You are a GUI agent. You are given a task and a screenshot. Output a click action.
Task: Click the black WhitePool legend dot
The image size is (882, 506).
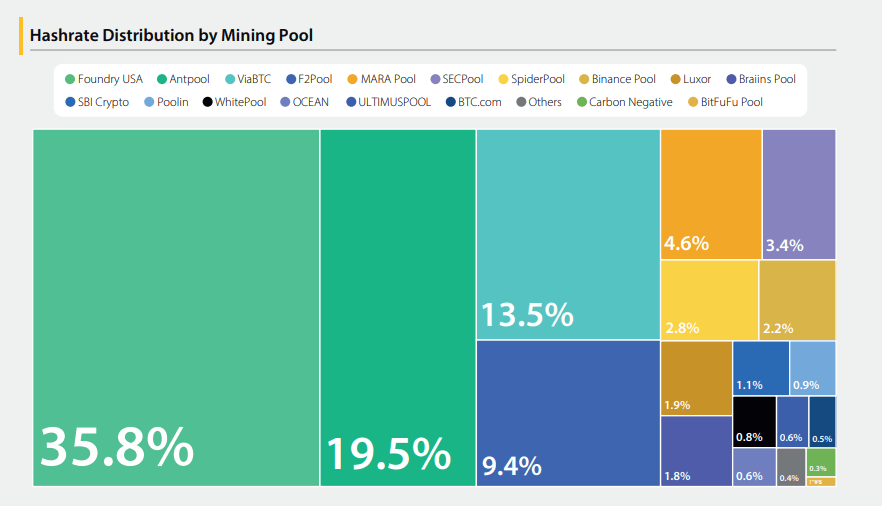click(207, 102)
